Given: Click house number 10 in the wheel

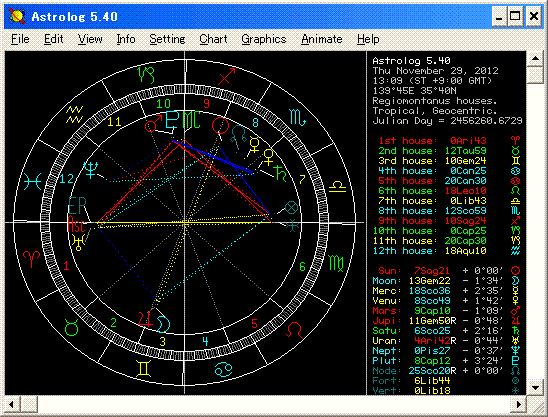Looking at the screenshot, I should 164,104.
